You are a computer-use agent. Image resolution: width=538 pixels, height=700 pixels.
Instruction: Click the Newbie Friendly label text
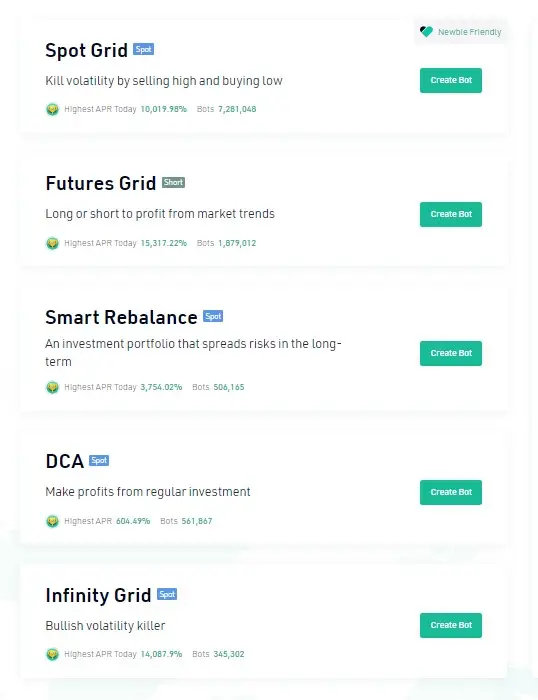point(470,32)
